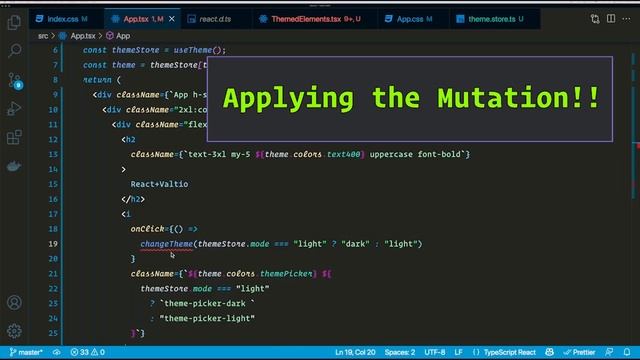Image resolution: width=640 pixels, height=360 pixels.
Task: Click the Prettier status item
Action: [579, 352]
